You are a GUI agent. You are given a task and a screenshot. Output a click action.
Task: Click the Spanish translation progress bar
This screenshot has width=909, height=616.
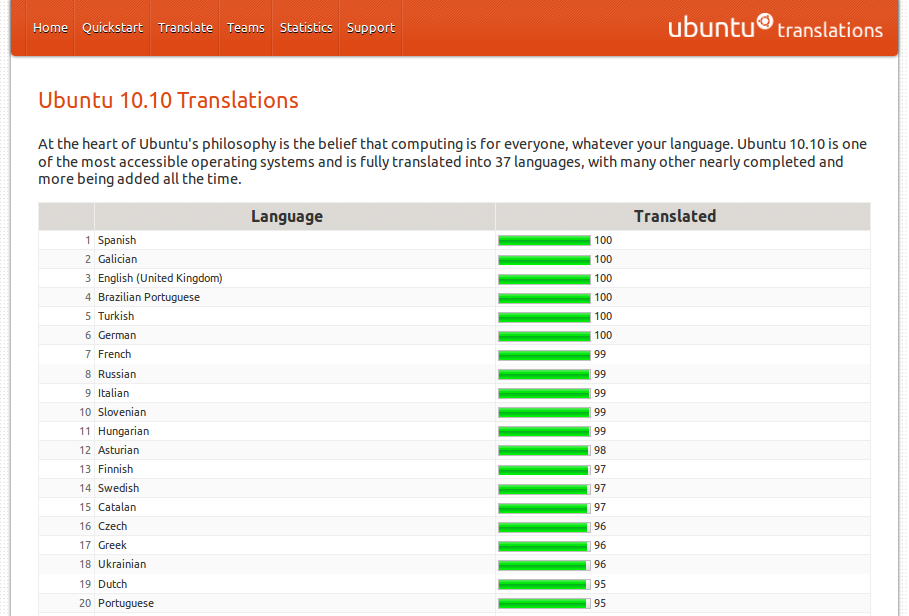click(544, 240)
